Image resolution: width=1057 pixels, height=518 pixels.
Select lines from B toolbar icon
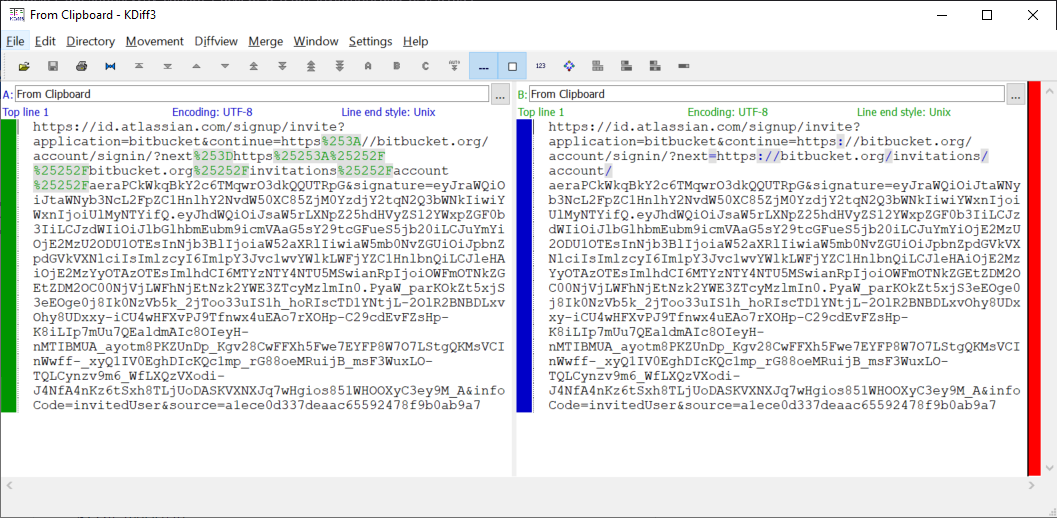pyautogui.click(x=397, y=66)
